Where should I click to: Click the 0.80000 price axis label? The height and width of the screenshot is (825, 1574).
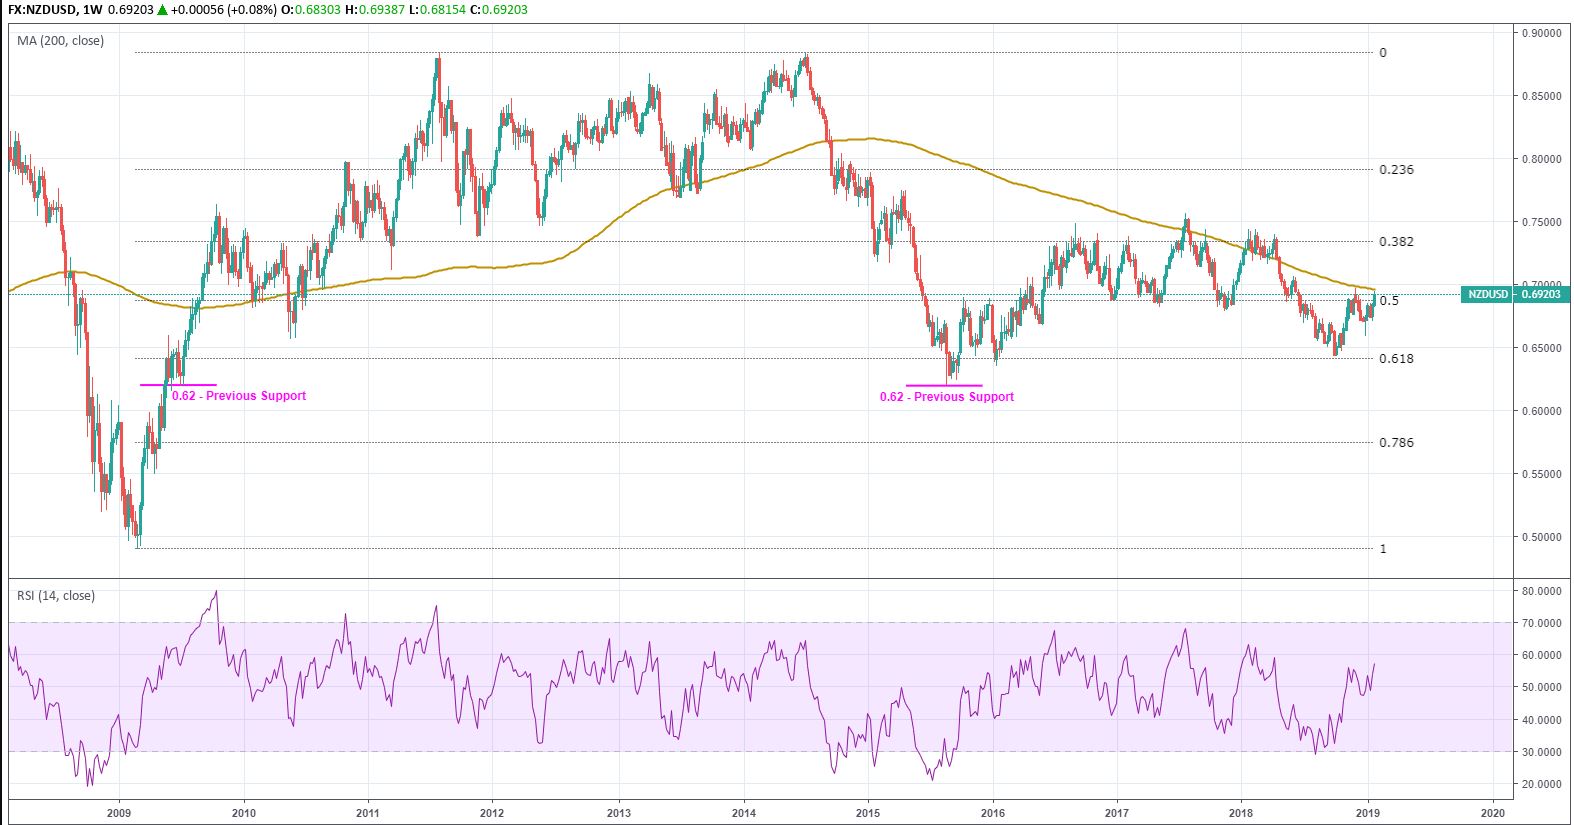click(1540, 159)
